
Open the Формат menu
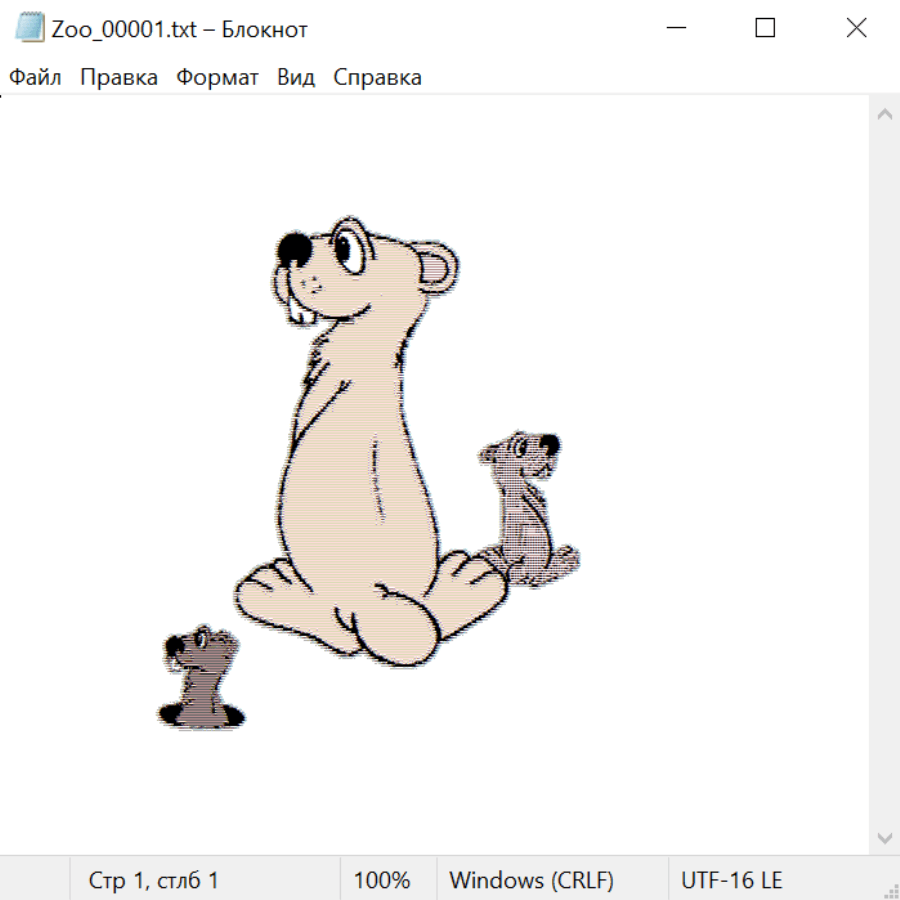pyautogui.click(x=217, y=78)
